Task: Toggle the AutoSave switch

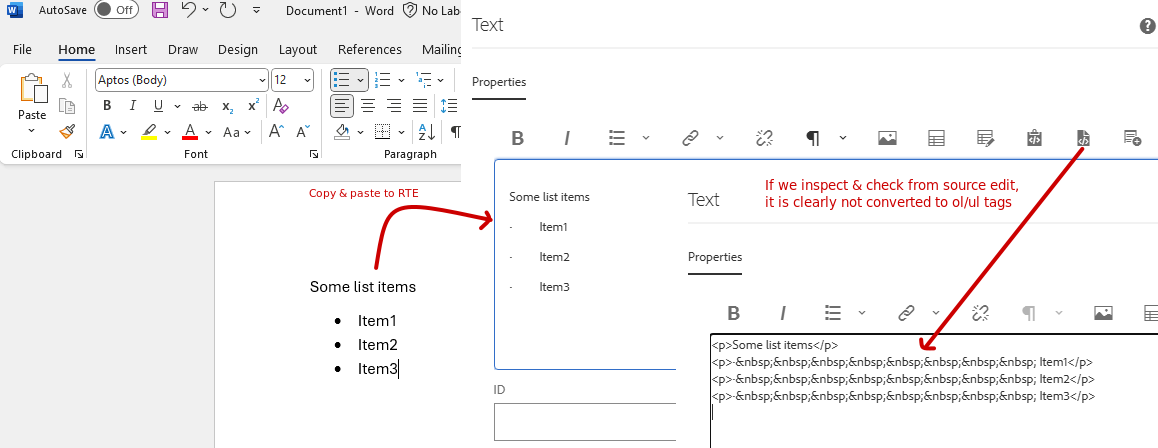Action: tap(116, 10)
